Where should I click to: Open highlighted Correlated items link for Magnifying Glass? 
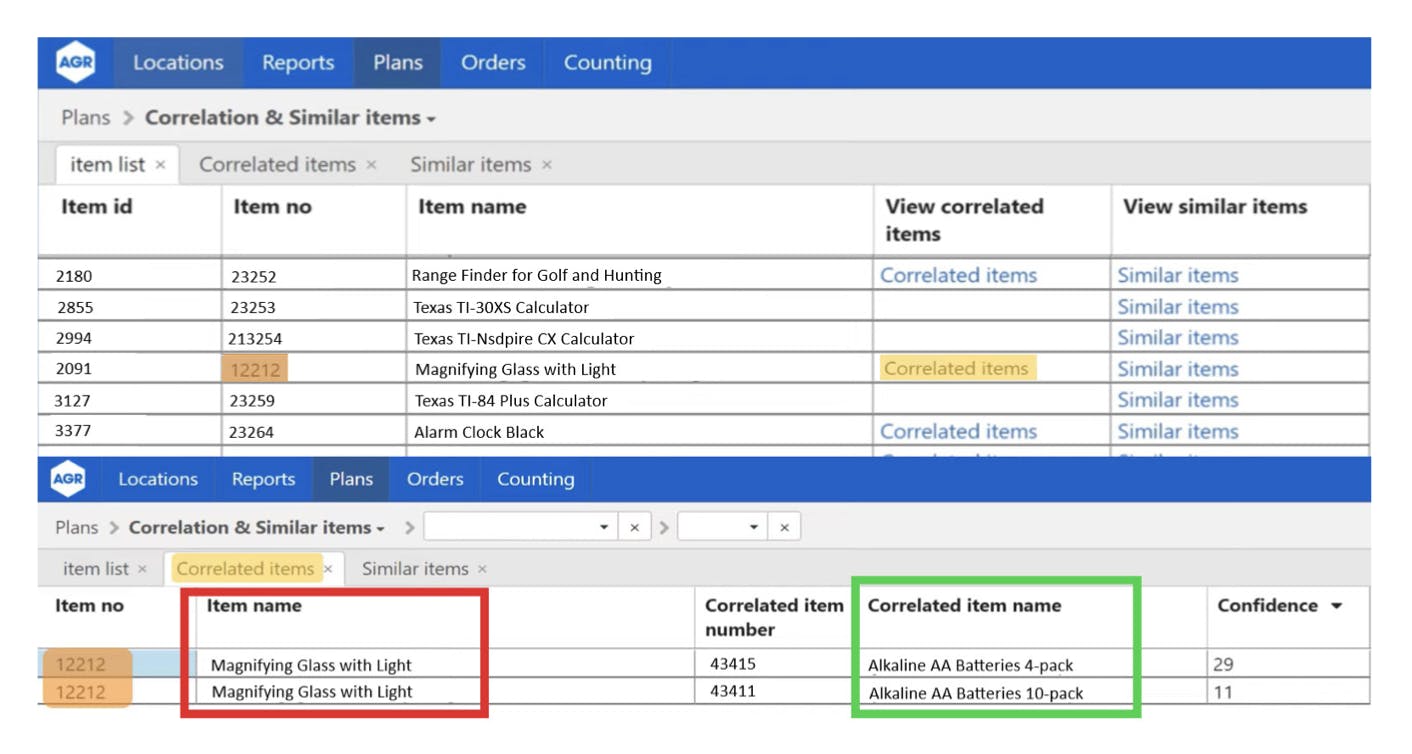click(956, 369)
